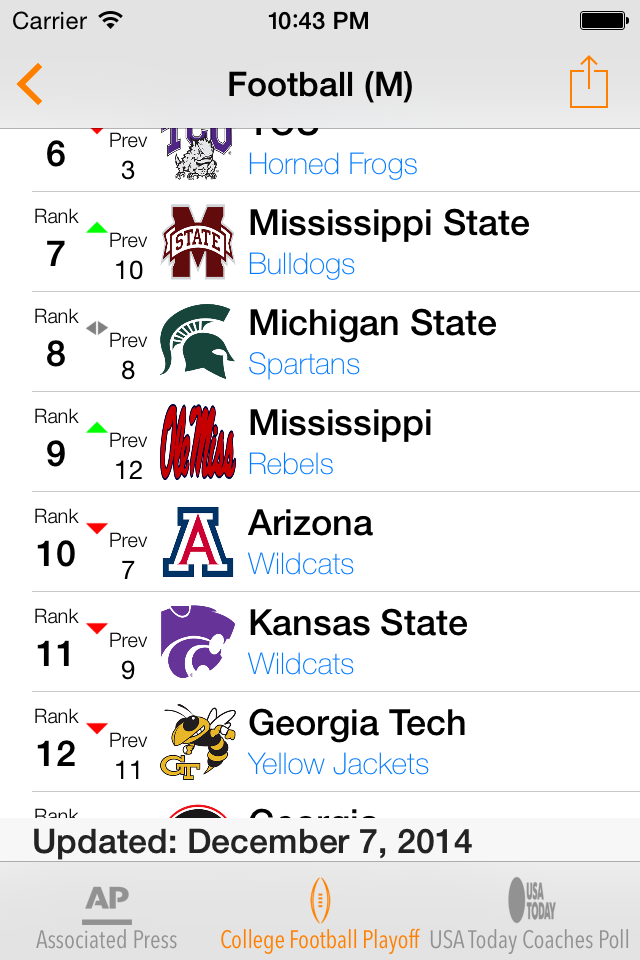Tap the Ole Miss logo

[x=197, y=441]
